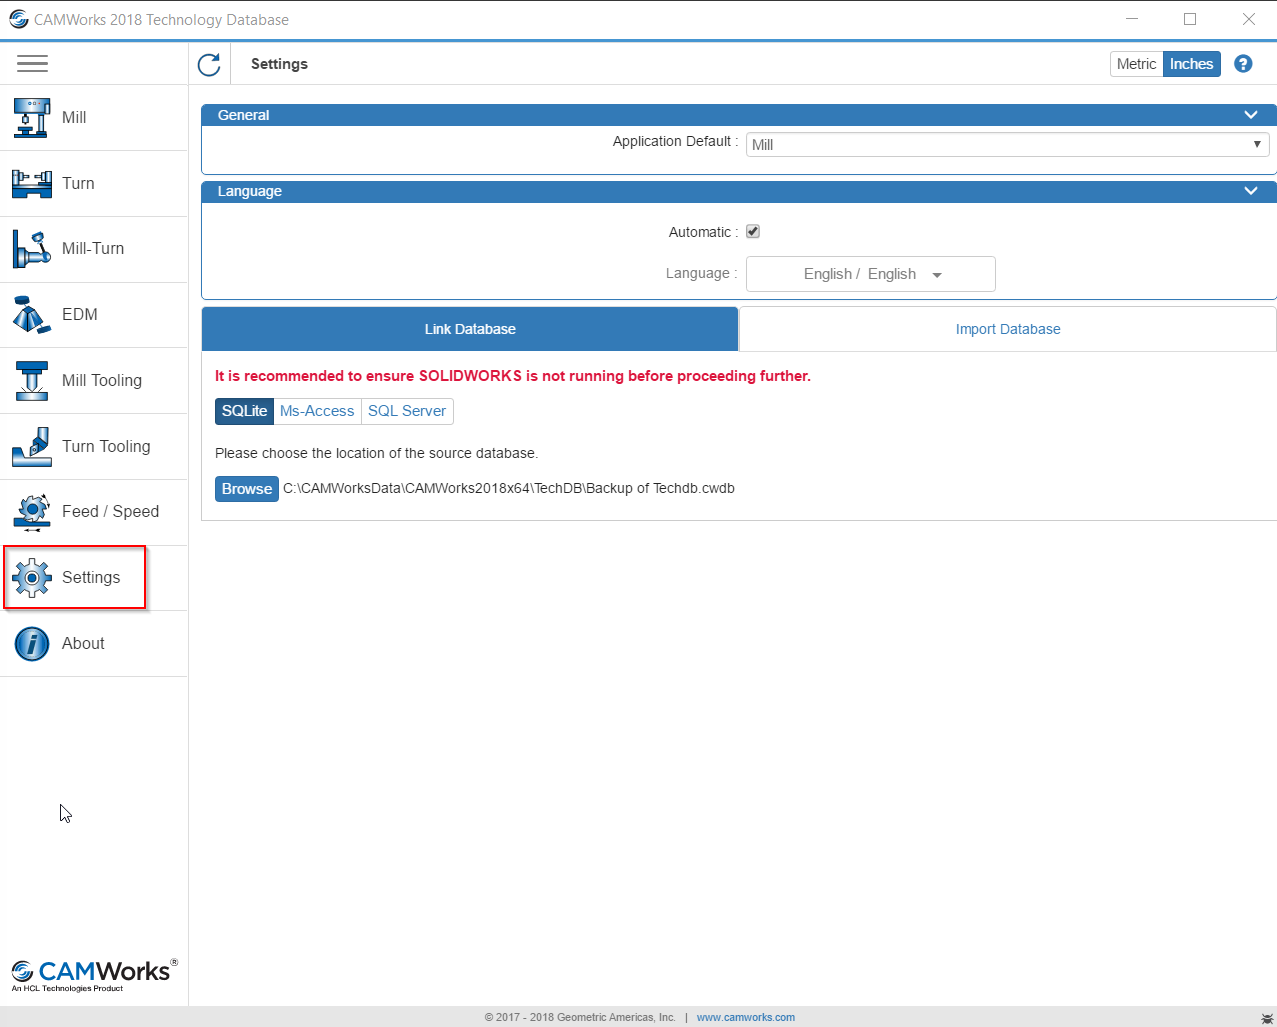Open the Turn section

pyautogui.click(x=94, y=183)
